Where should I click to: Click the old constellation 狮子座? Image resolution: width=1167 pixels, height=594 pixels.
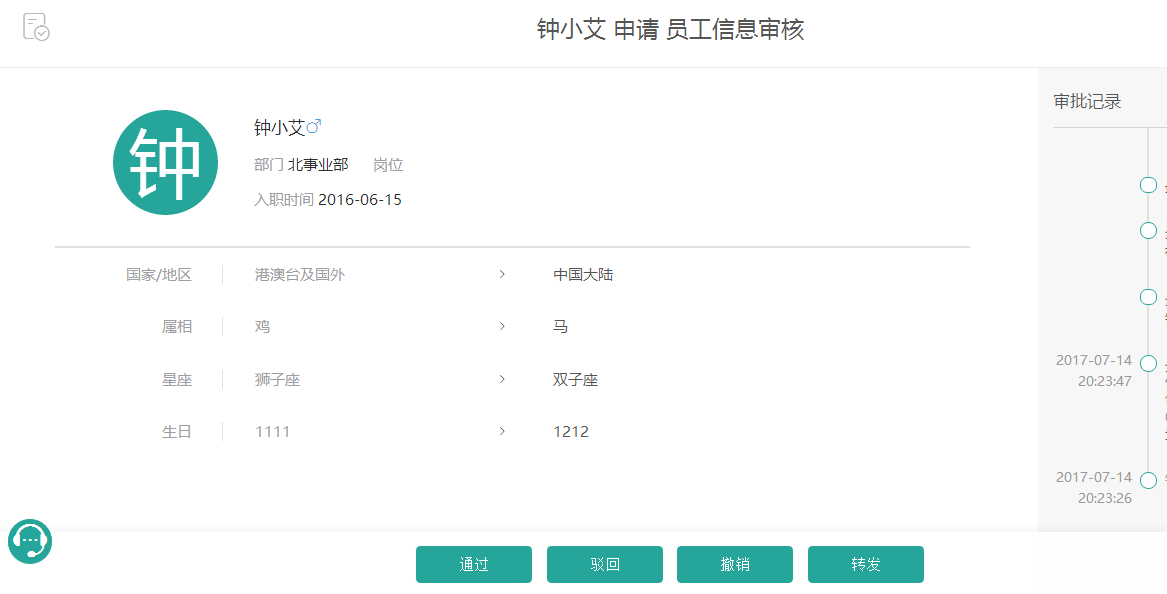click(x=277, y=380)
